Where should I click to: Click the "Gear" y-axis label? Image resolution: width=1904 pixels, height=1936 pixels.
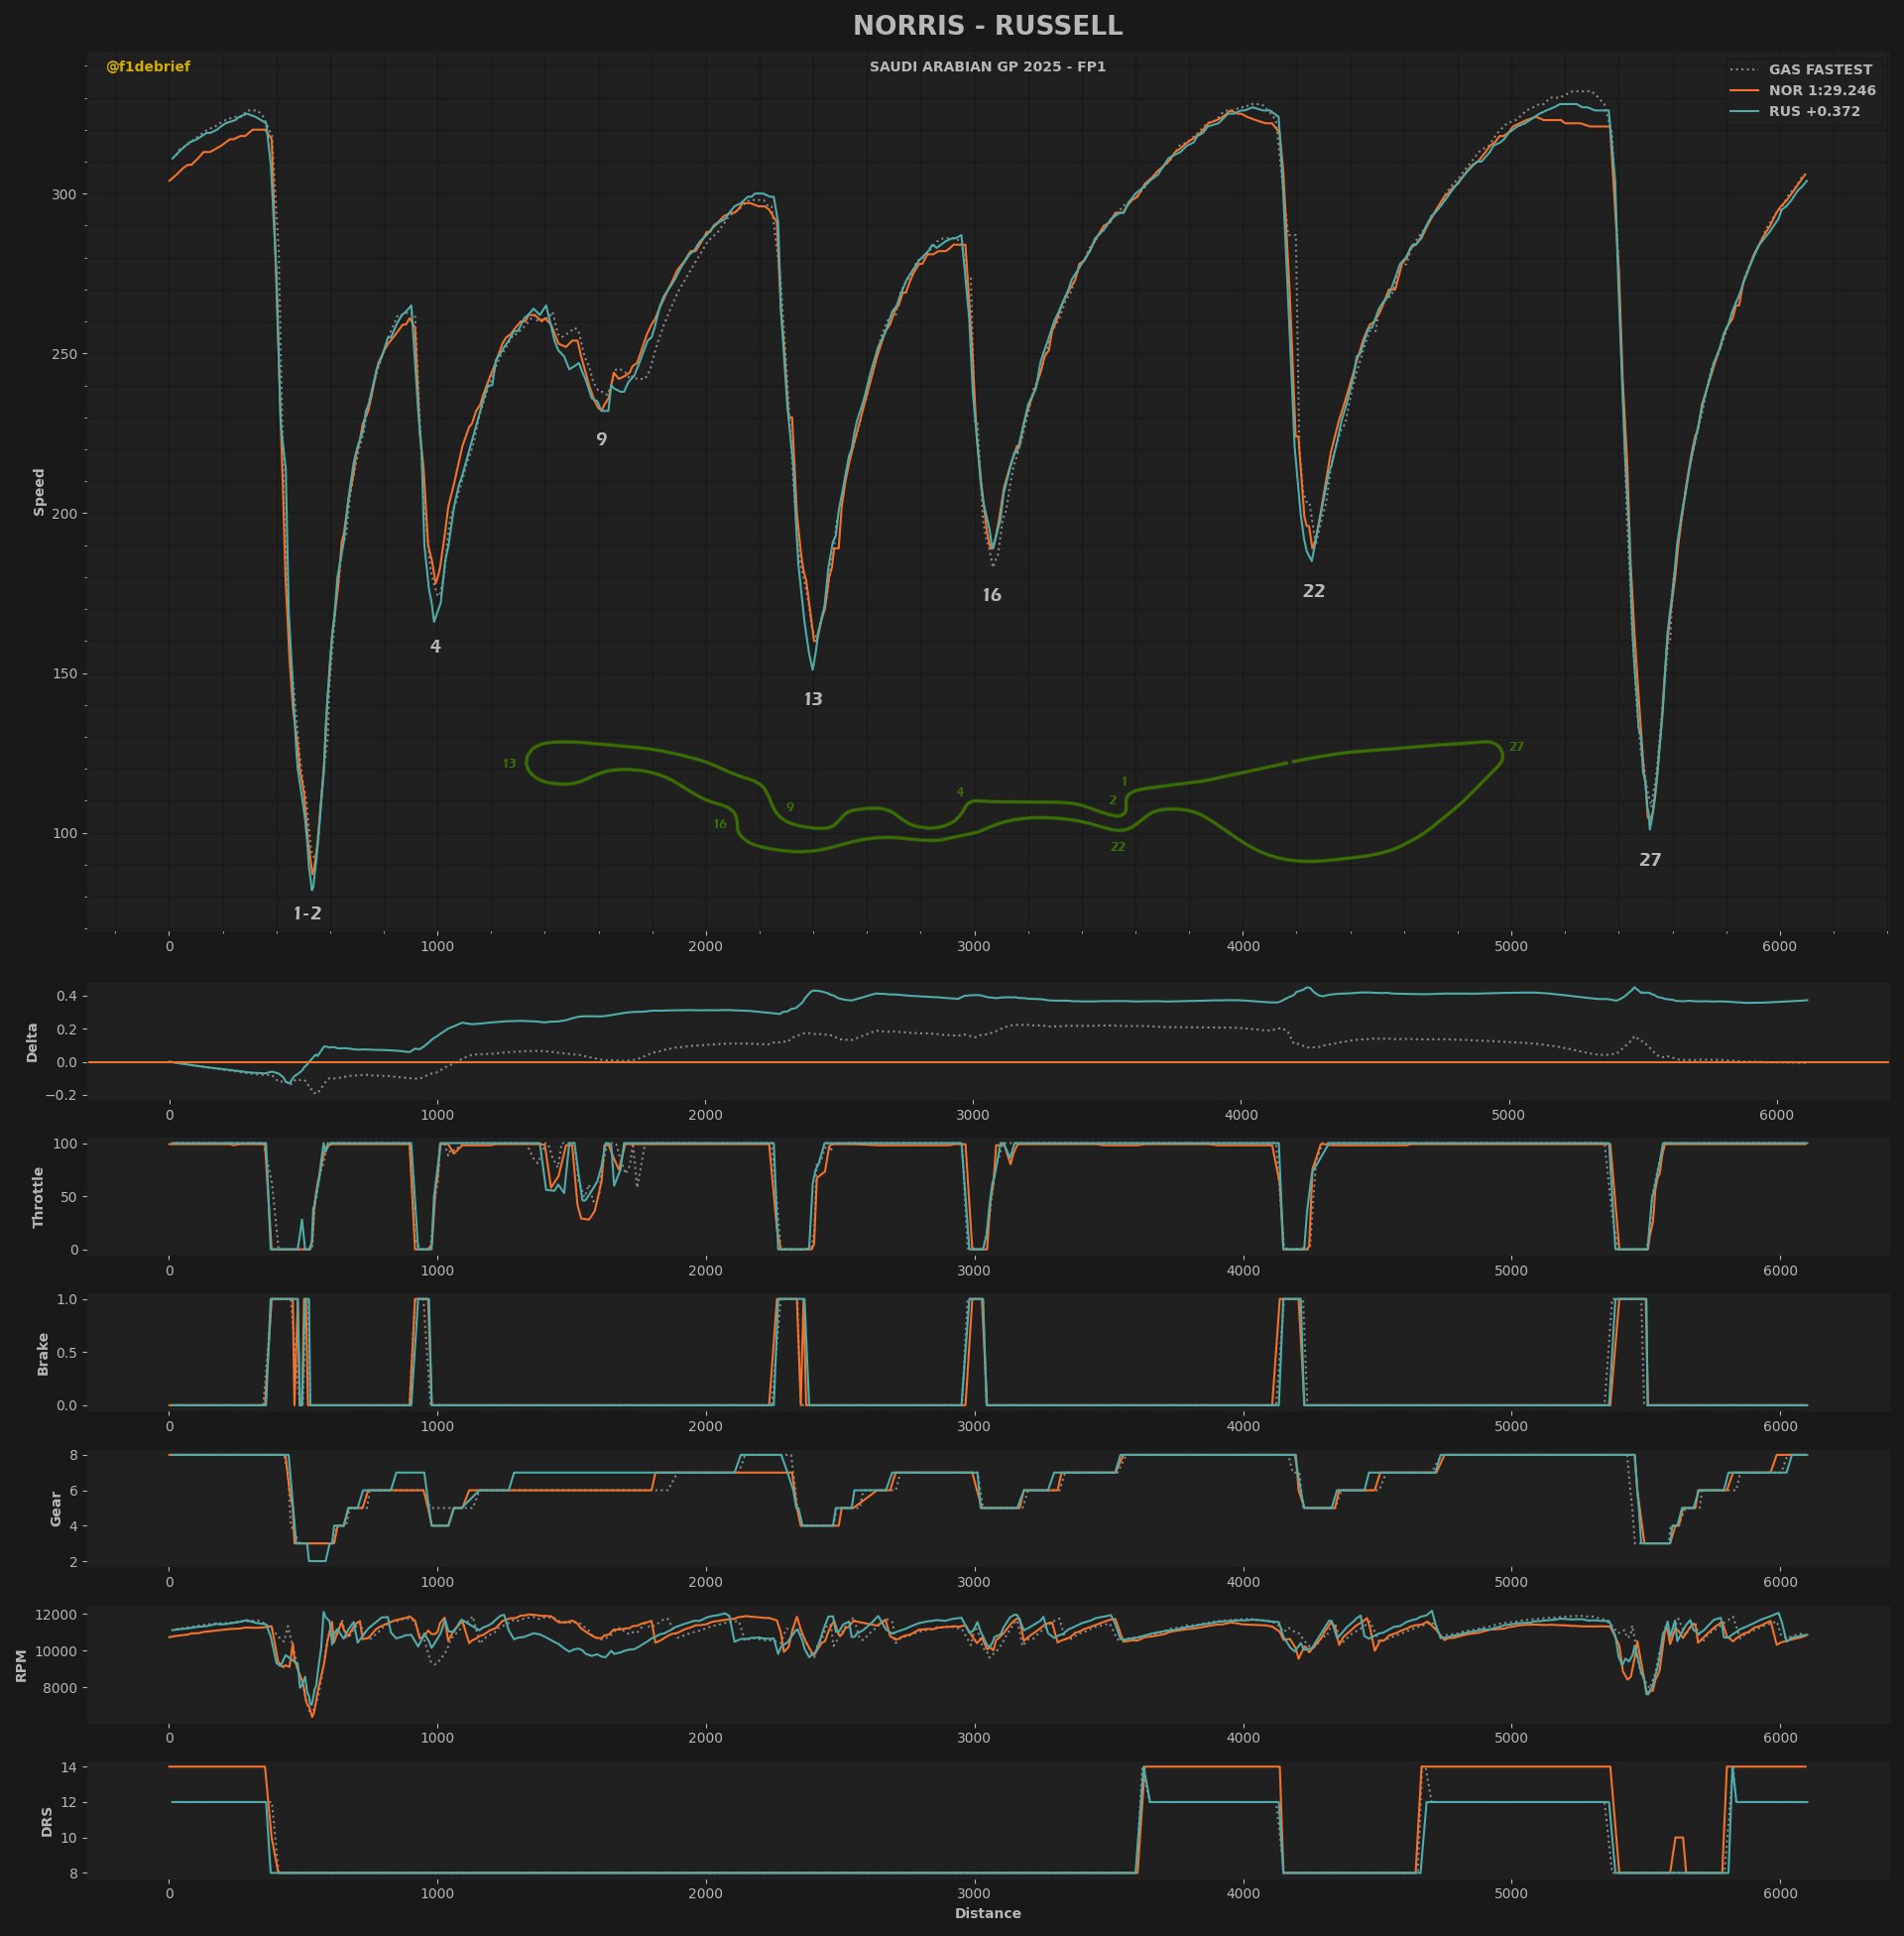pos(56,1508)
